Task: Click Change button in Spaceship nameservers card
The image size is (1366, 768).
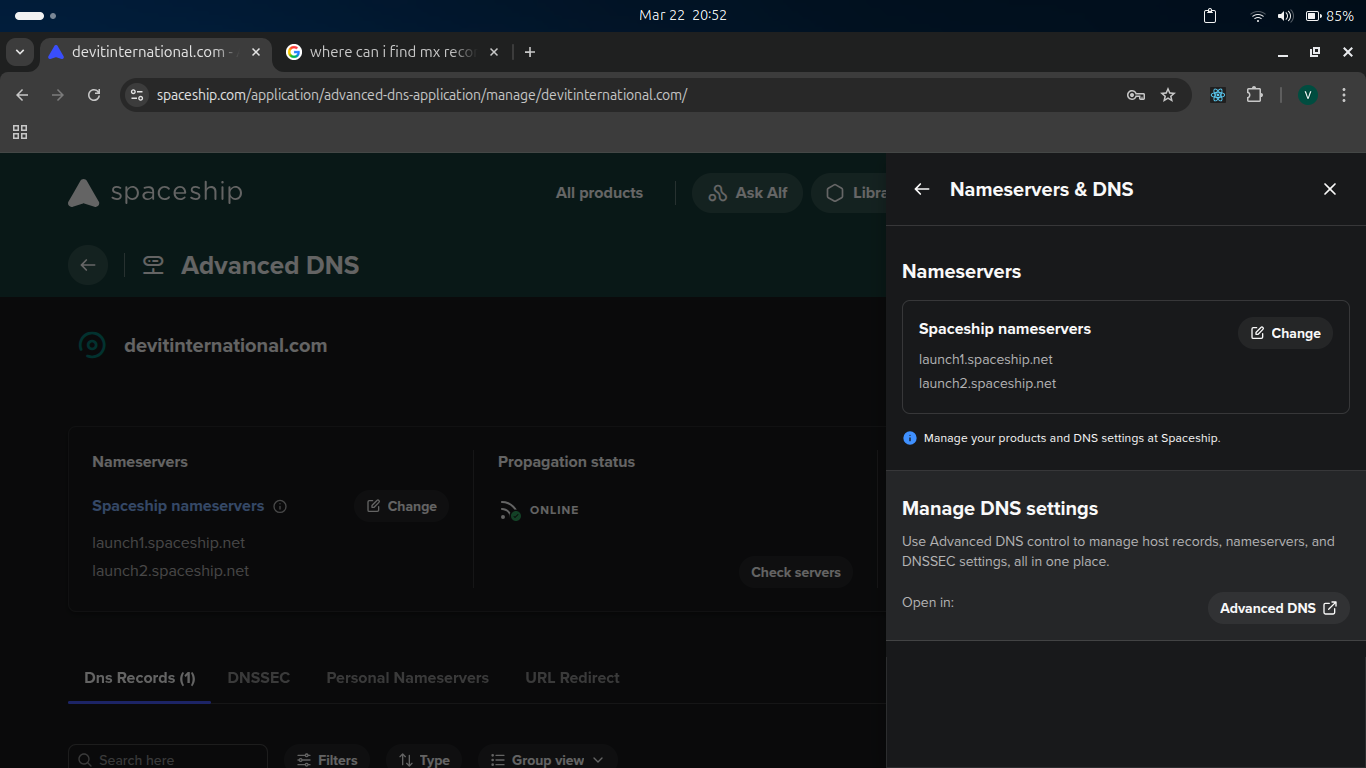Action: pyautogui.click(x=1285, y=333)
